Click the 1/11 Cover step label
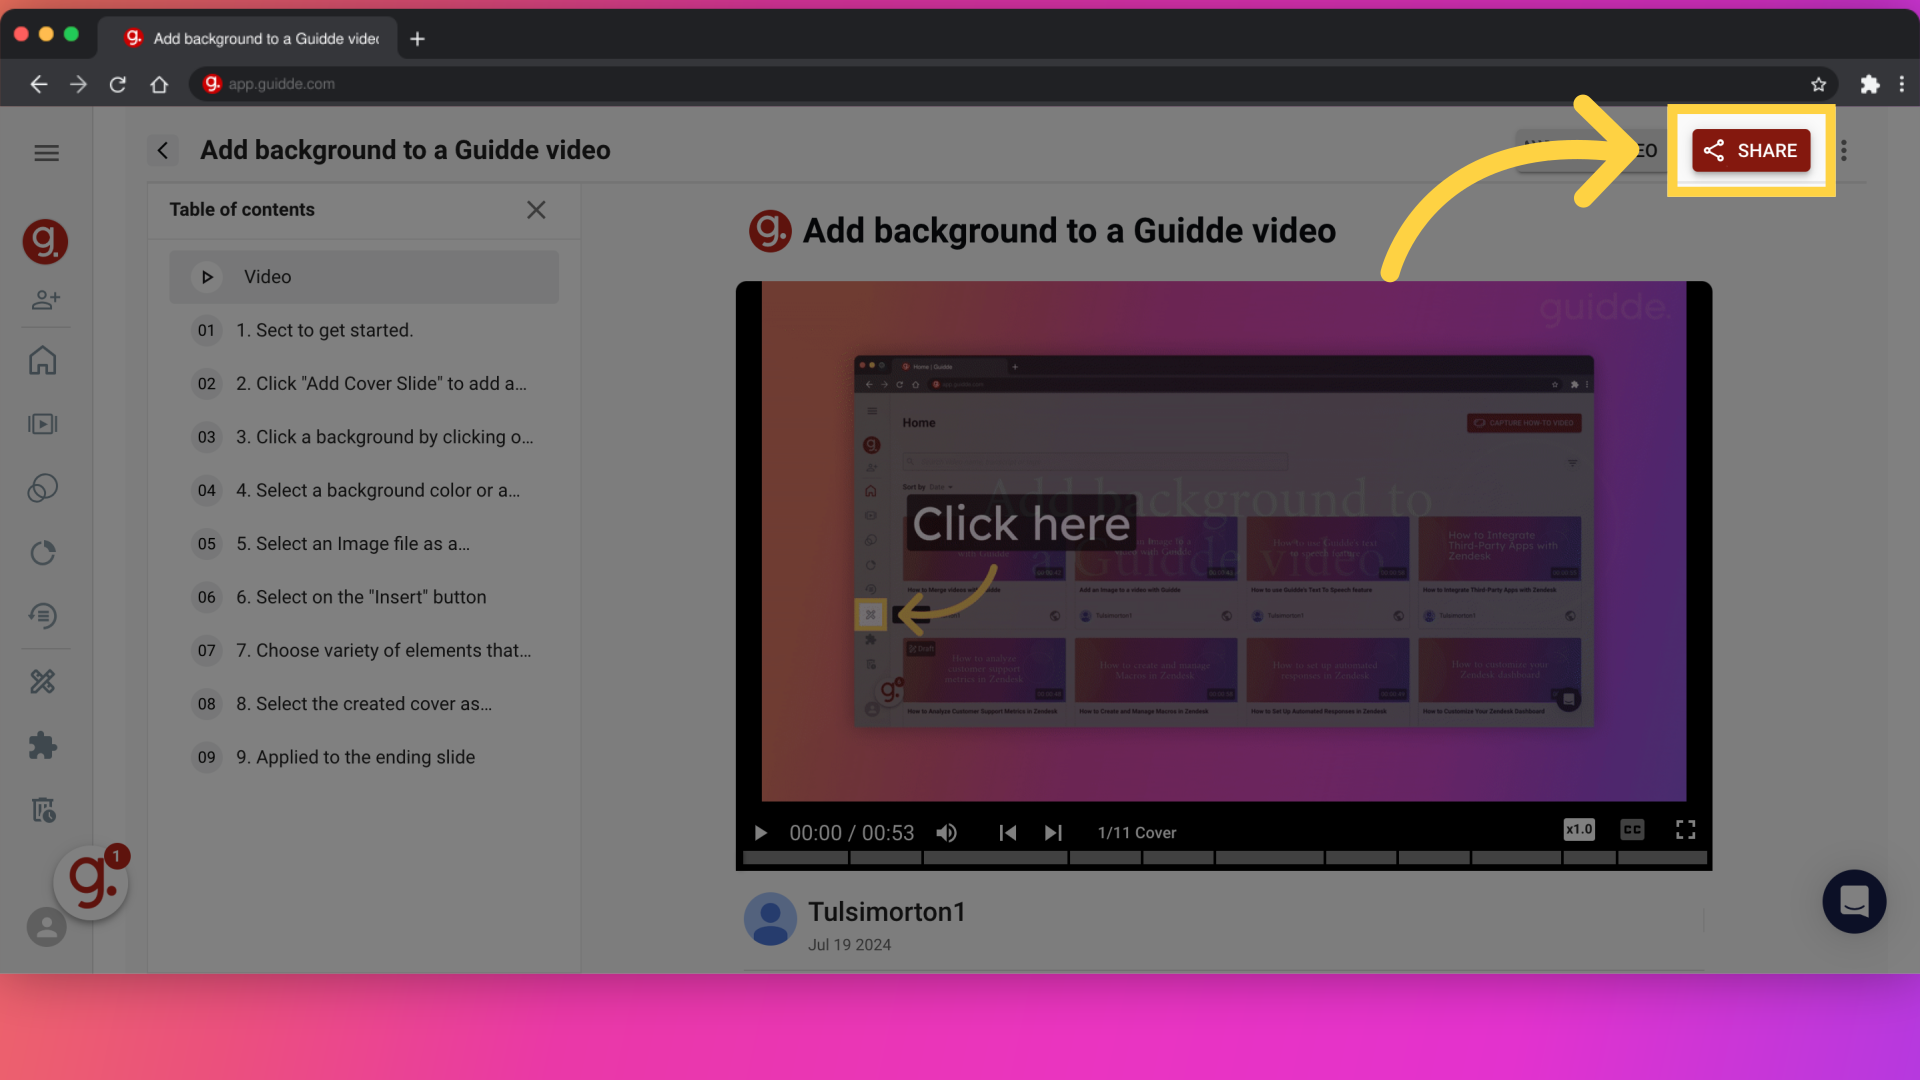 [x=1137, y=833]
